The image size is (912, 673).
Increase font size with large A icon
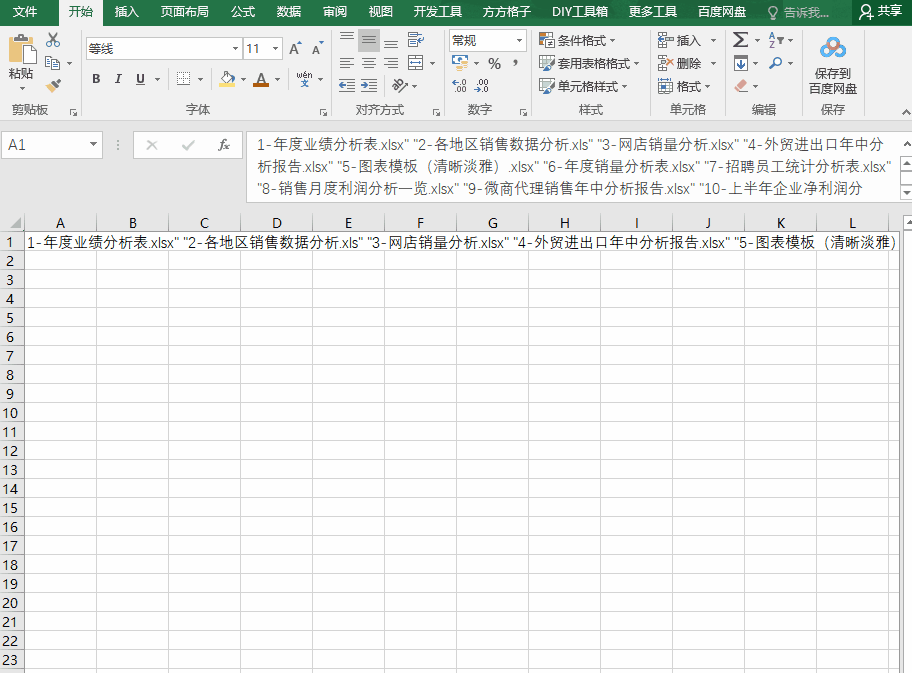tap(295, 48)
